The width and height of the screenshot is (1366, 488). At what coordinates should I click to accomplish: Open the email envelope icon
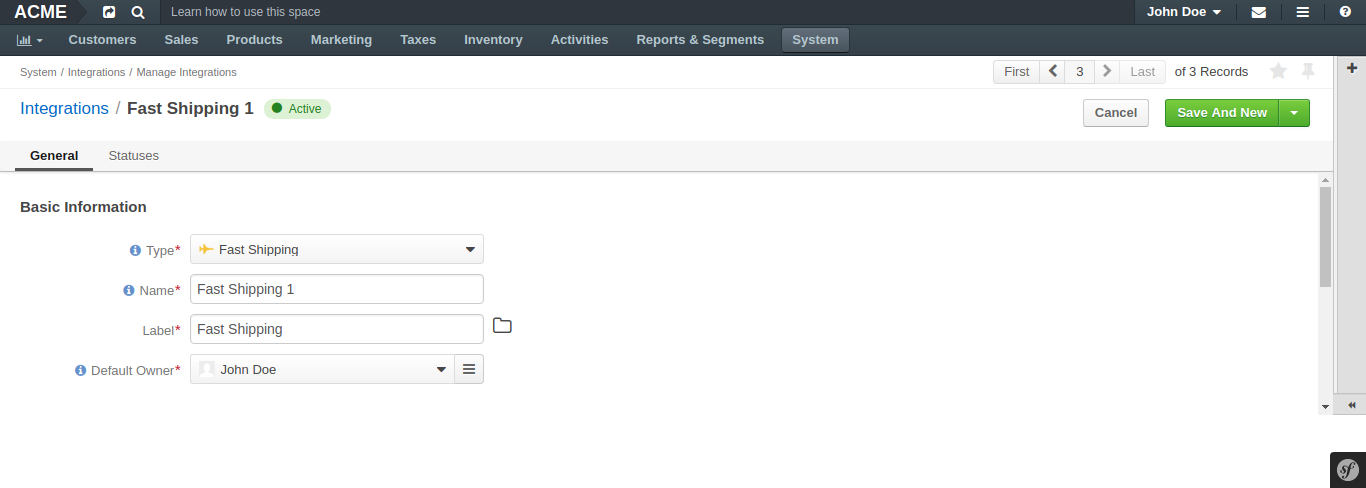tap(1259, 12)
